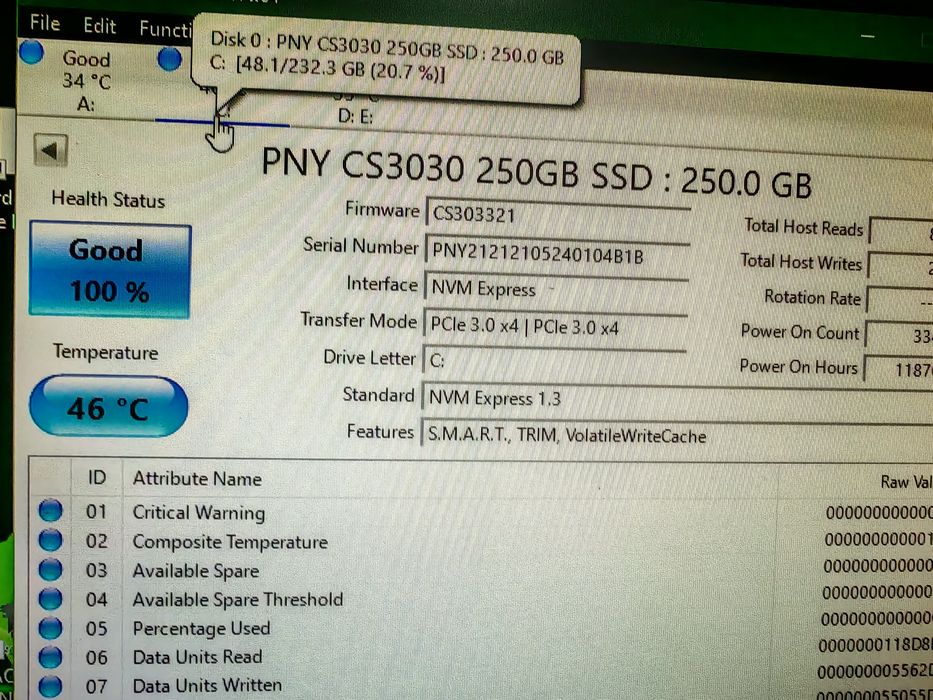Click the ID column header

[97, 477]
